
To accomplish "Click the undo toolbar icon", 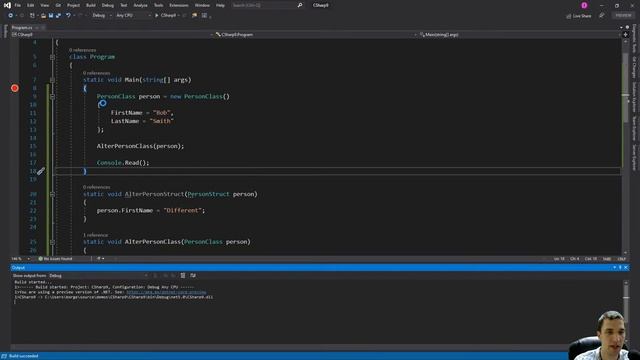I will (x=68, y=16).
